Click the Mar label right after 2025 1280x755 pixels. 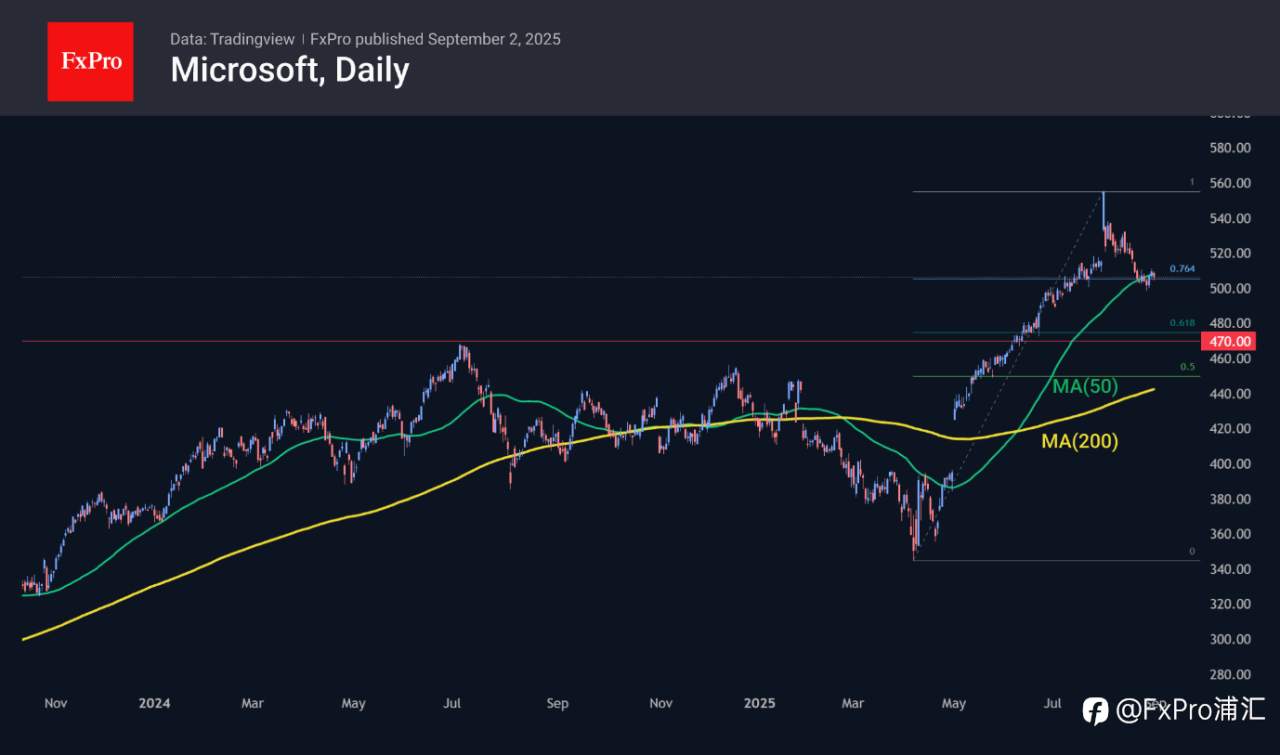pos(852,703)
